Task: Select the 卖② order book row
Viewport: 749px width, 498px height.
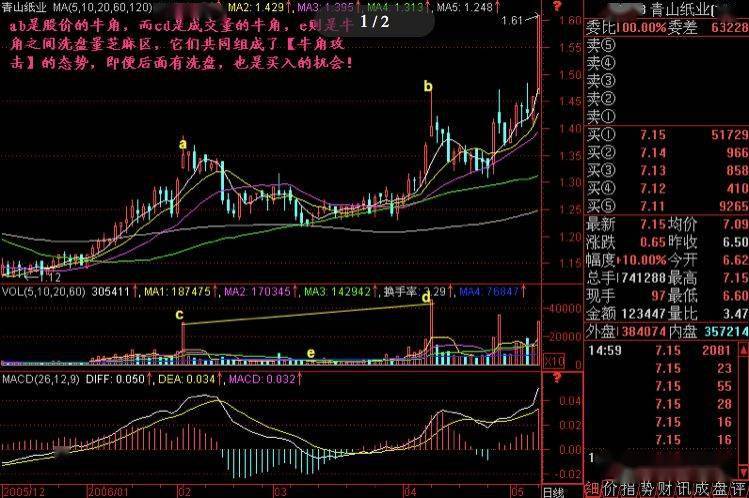Action: [667, 99]
